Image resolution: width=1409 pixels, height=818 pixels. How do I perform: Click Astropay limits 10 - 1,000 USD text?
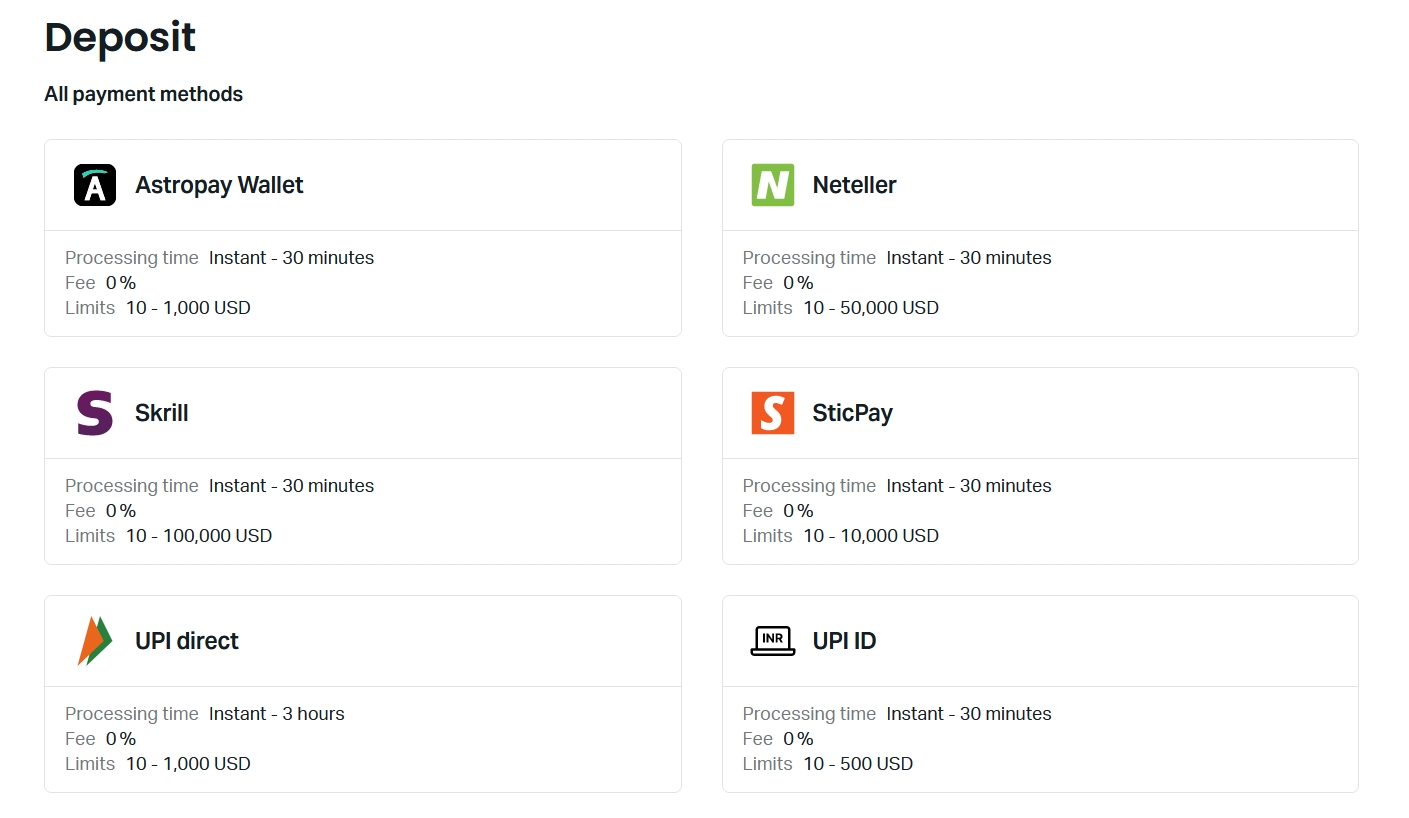coord(188,308)
